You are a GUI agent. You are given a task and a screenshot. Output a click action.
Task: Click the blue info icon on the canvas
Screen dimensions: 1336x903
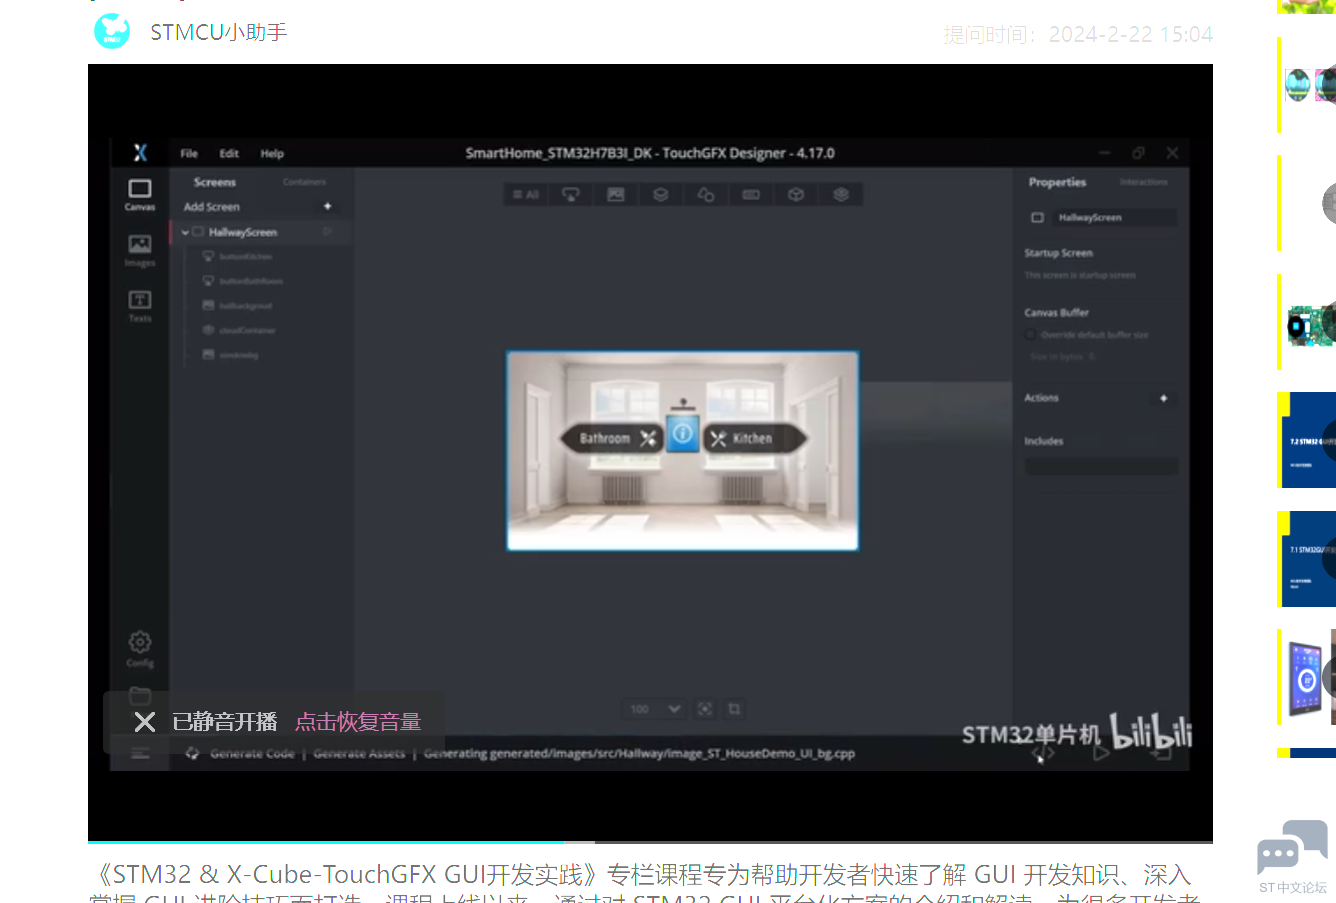click(x=683, y=434)
